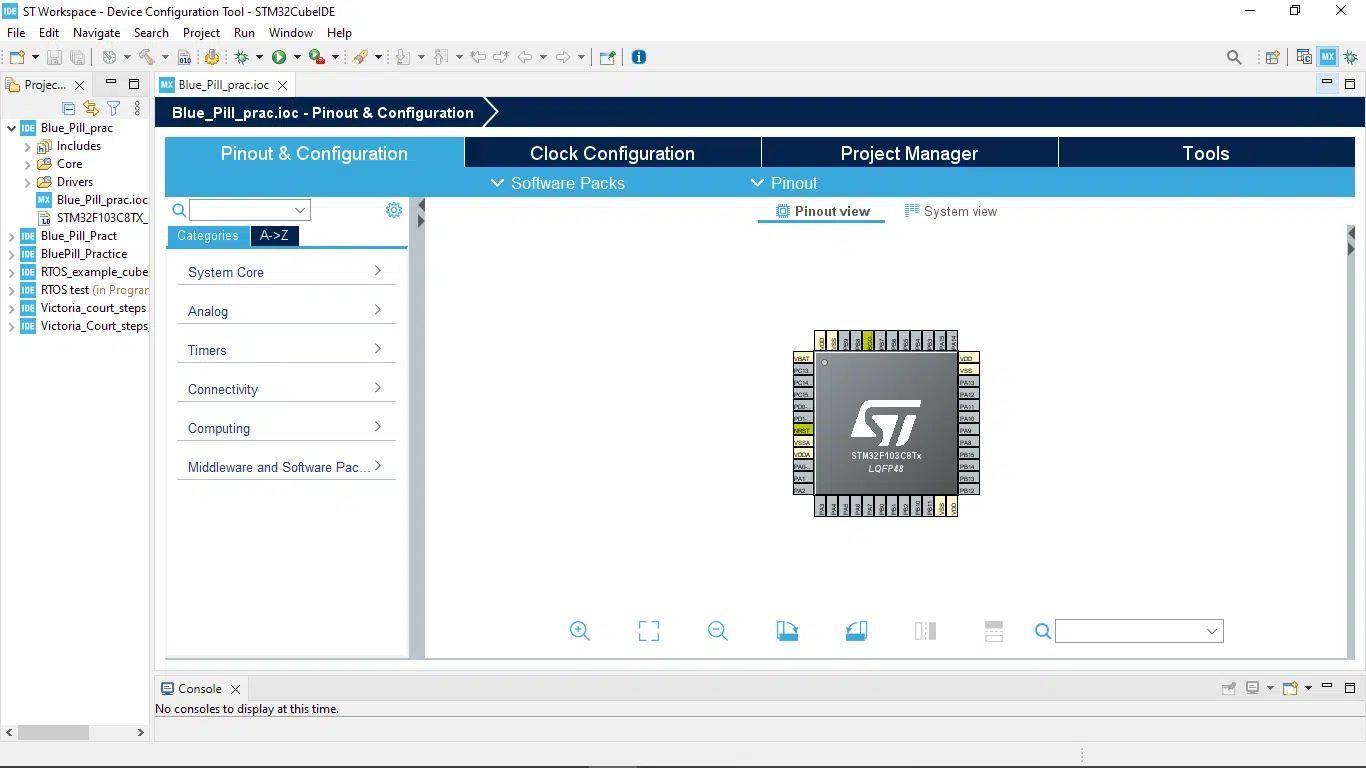Expand the Timers category

pyautogui.click(x=286, y=350)
